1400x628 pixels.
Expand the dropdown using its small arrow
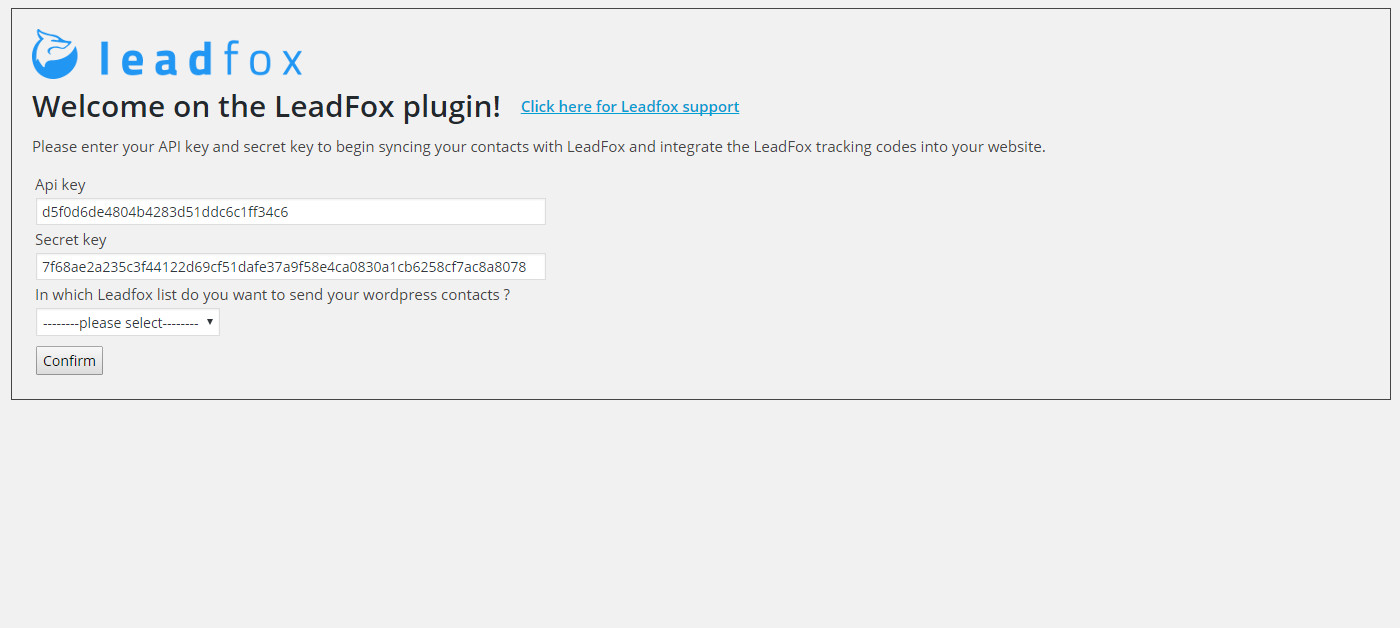coord(210,322)
